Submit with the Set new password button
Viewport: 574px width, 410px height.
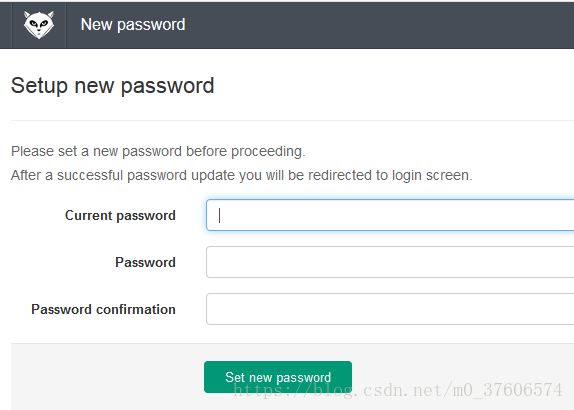[x=278, y=377]
